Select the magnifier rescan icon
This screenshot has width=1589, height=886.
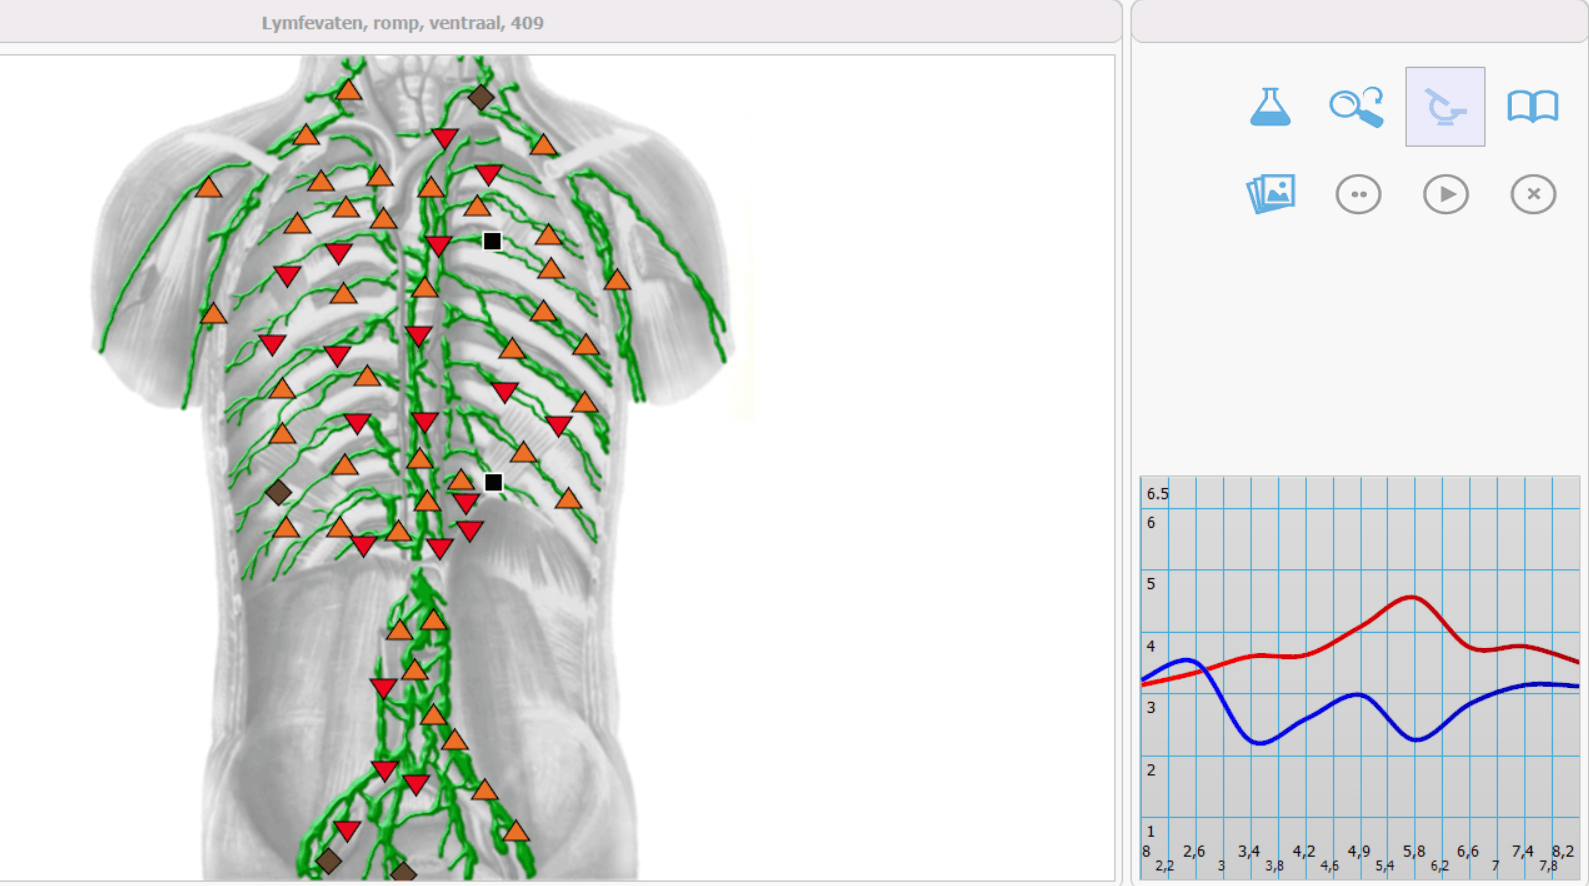pyautogui.click(x=1357, y=106)
